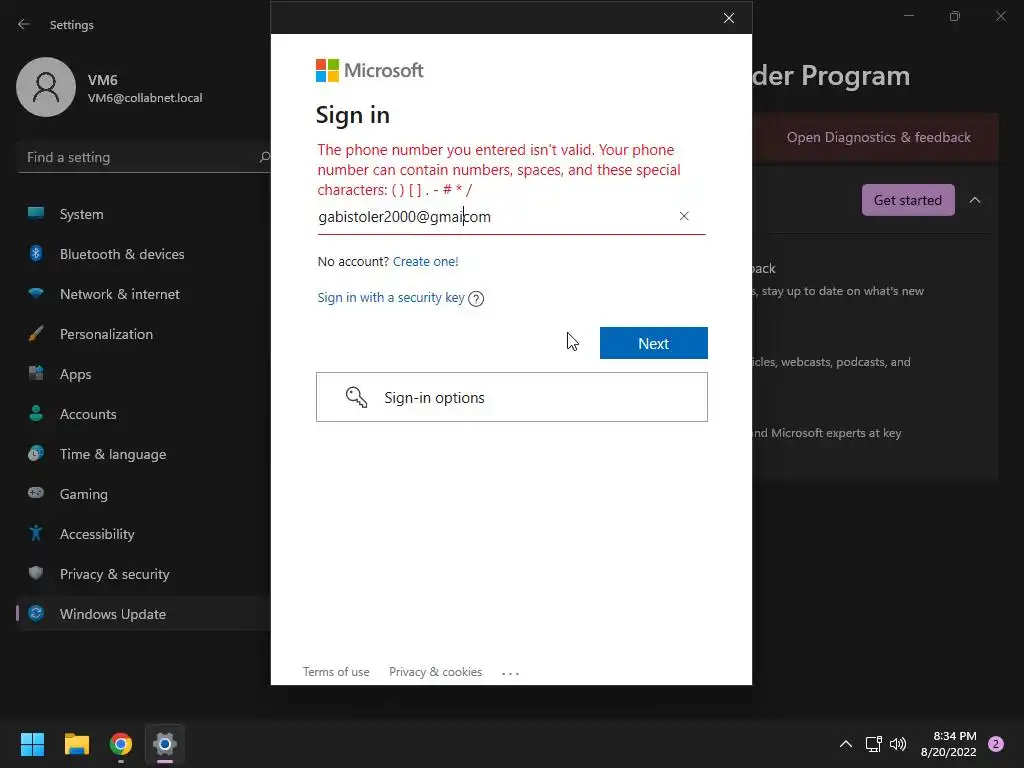Image resolution: width=1024 pixels, height=768 pixels.
Task: Click the Create one! link
Action: point(426,261)
